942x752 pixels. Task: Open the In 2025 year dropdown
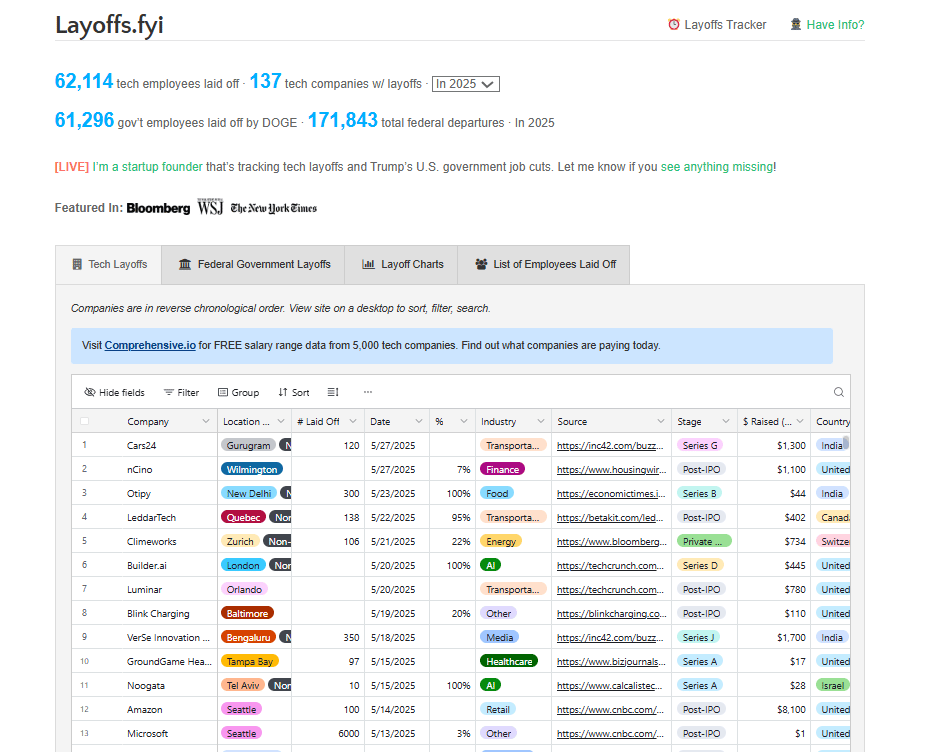(x=466, y=84)
